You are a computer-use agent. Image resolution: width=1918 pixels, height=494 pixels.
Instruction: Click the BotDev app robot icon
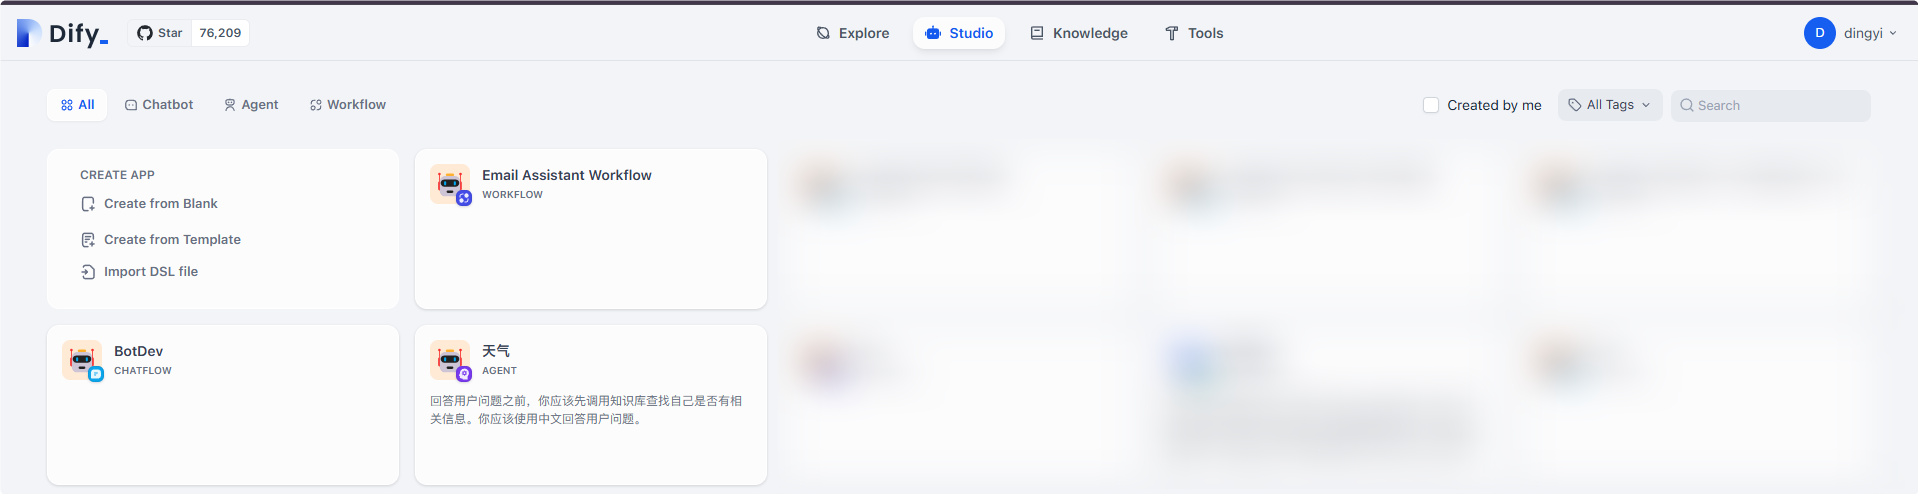(x=81, y=360)
